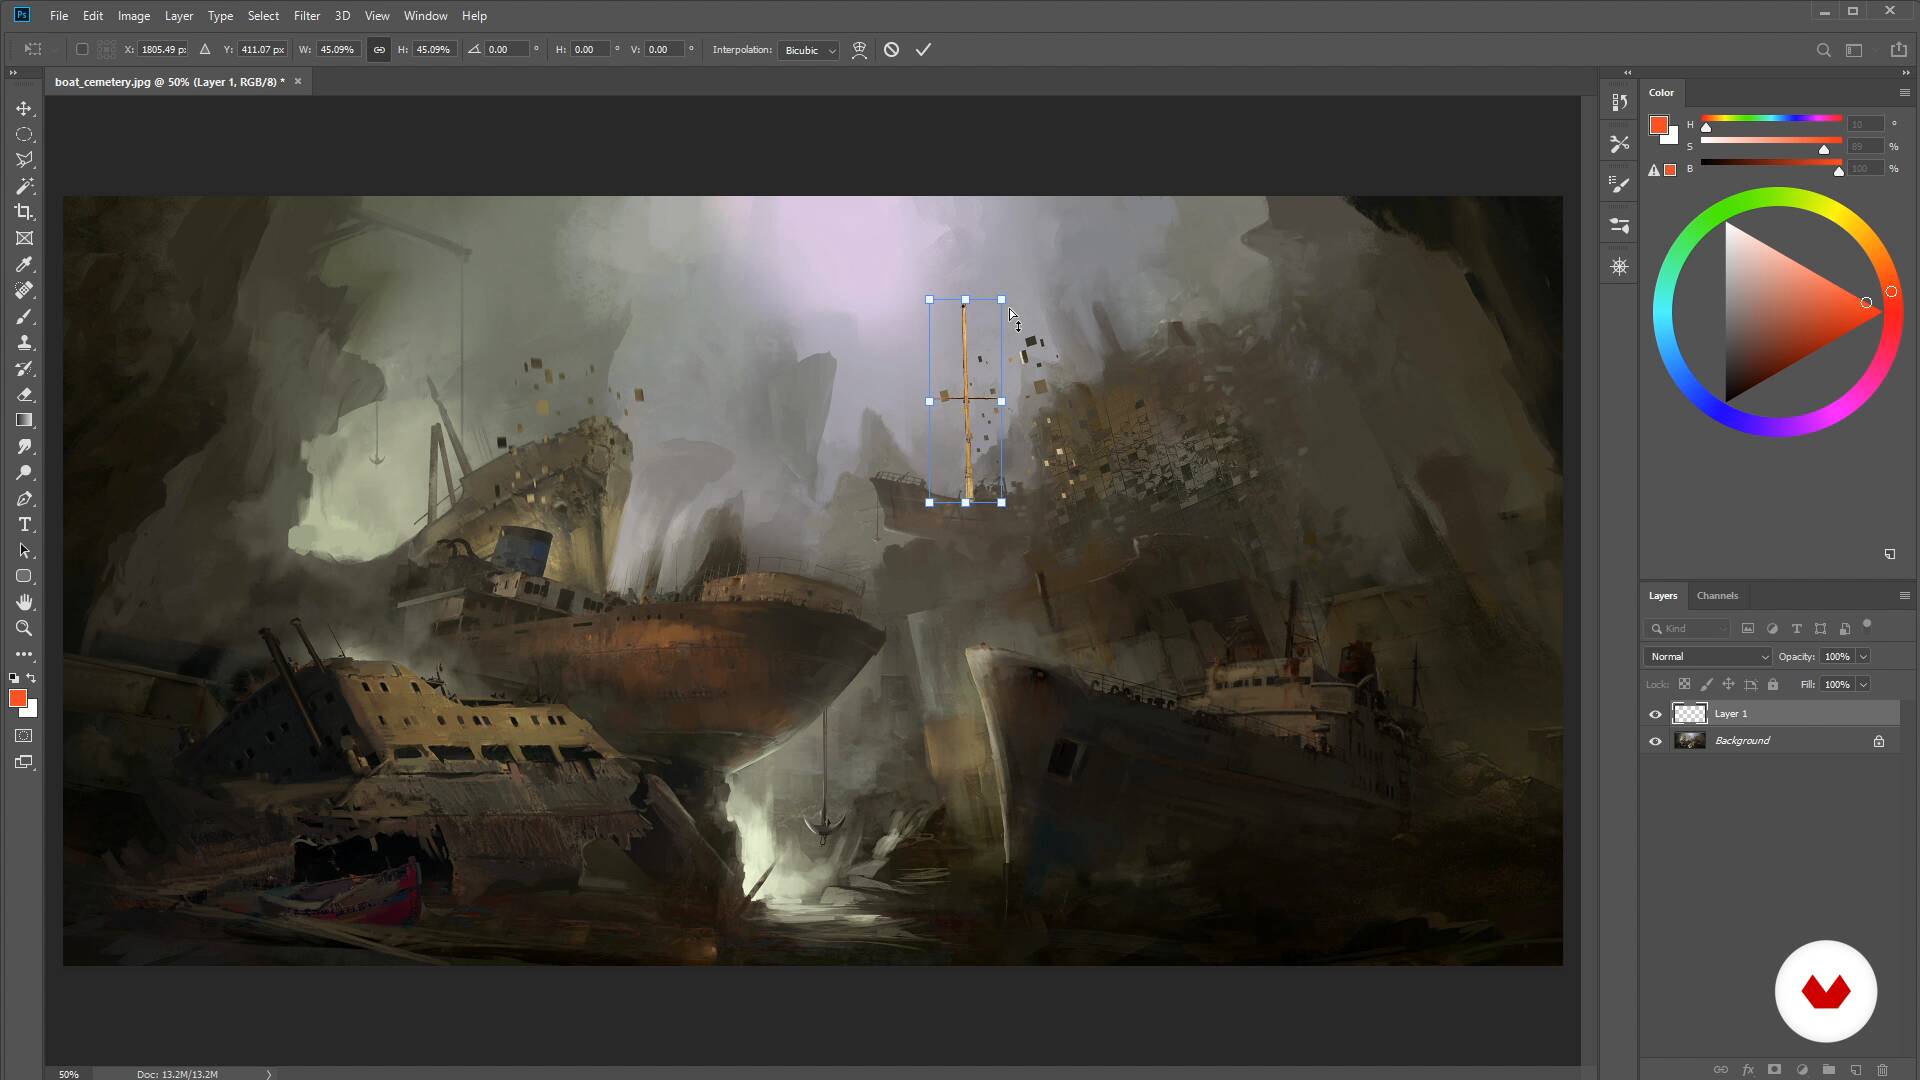Click the rotation angle input field
1920x1080 pixels.
[507, 49]
